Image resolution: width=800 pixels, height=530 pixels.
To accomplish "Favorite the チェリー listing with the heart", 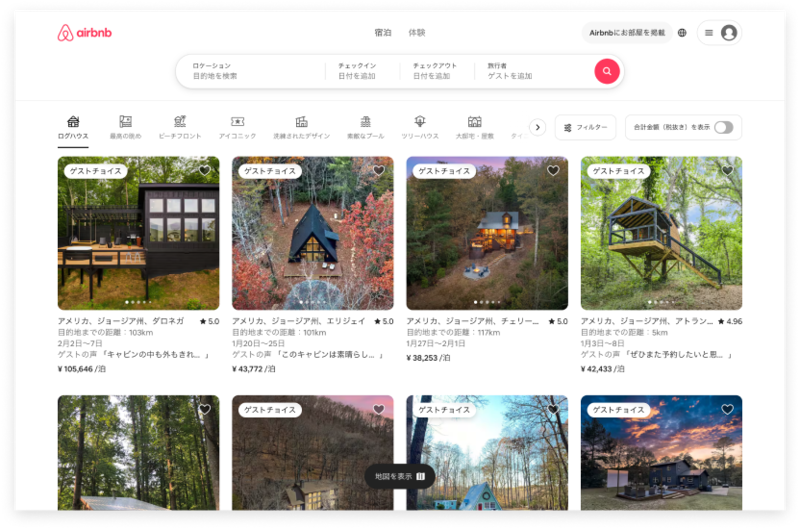I will (553, 170).
